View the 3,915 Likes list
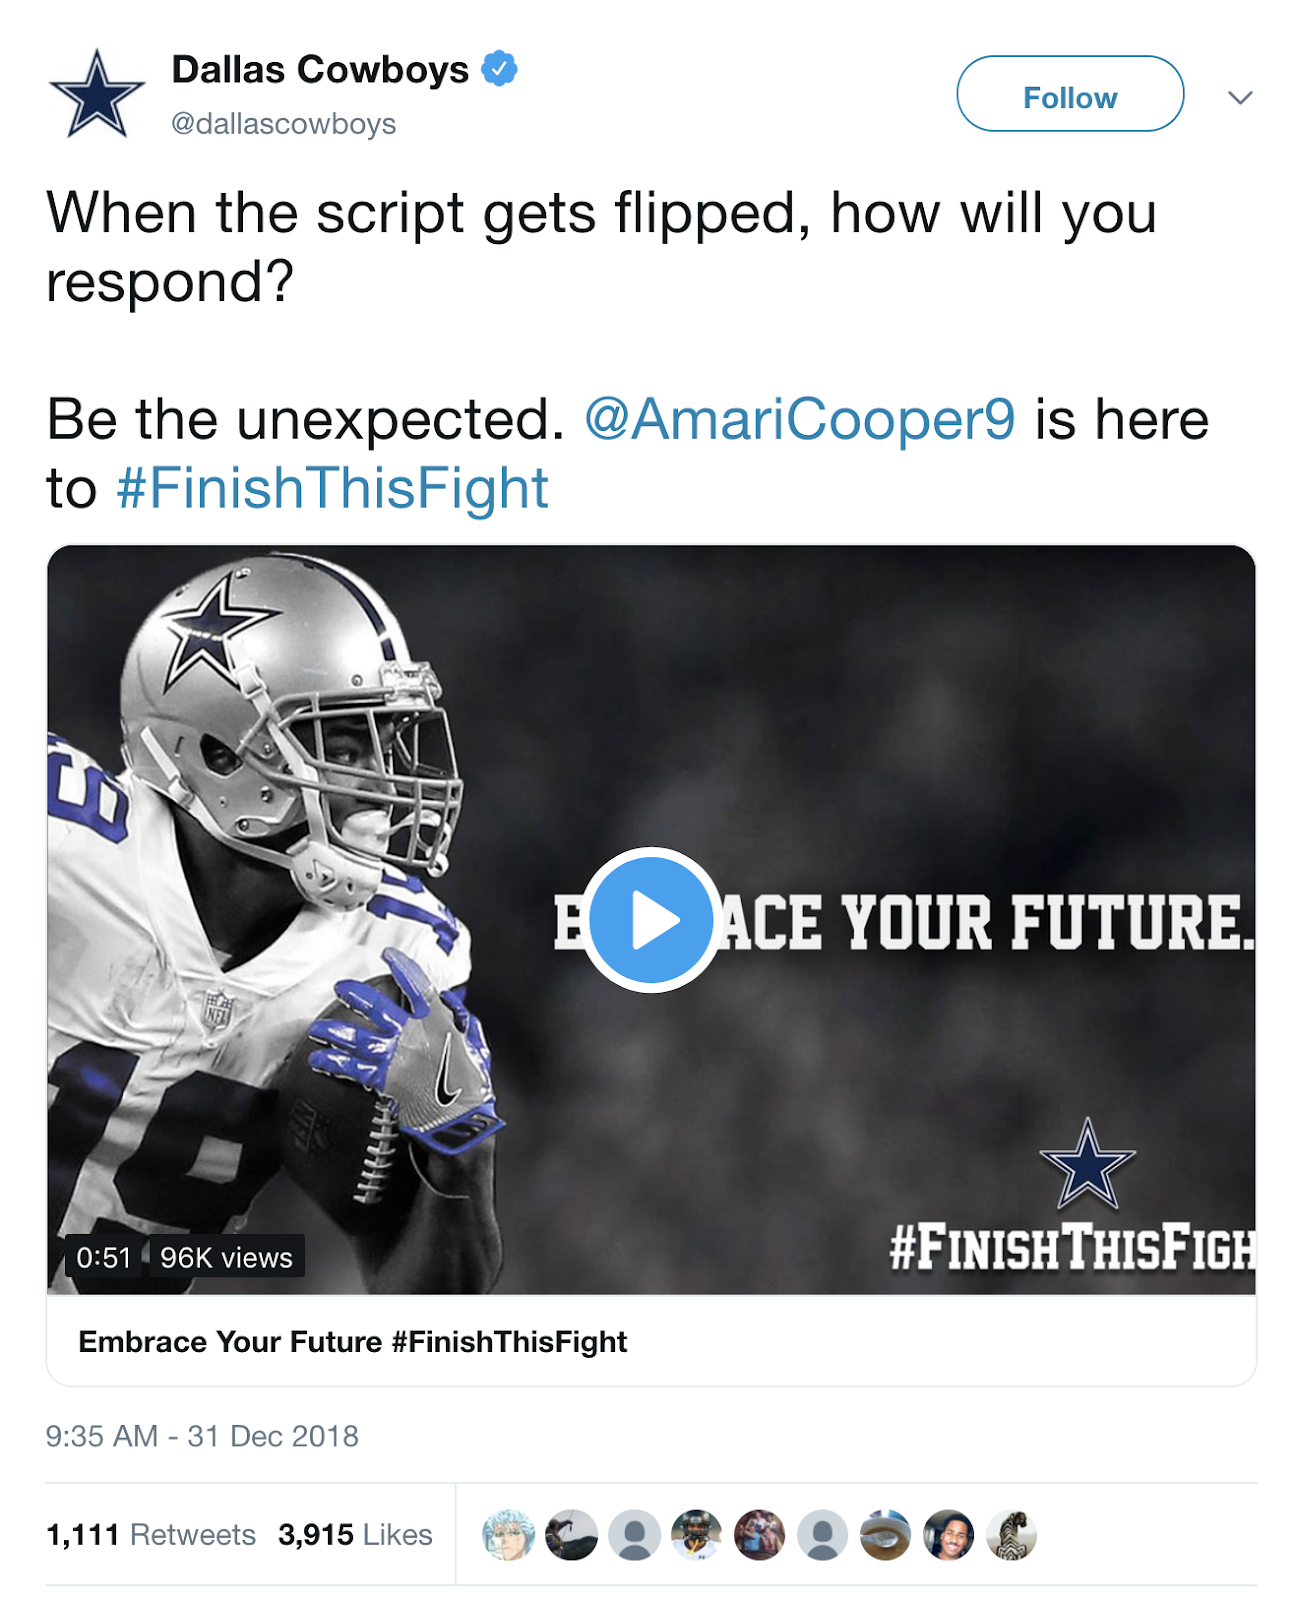Image resolution: width=1297 pixels, height=1600 pixels. click(355, 1534)
